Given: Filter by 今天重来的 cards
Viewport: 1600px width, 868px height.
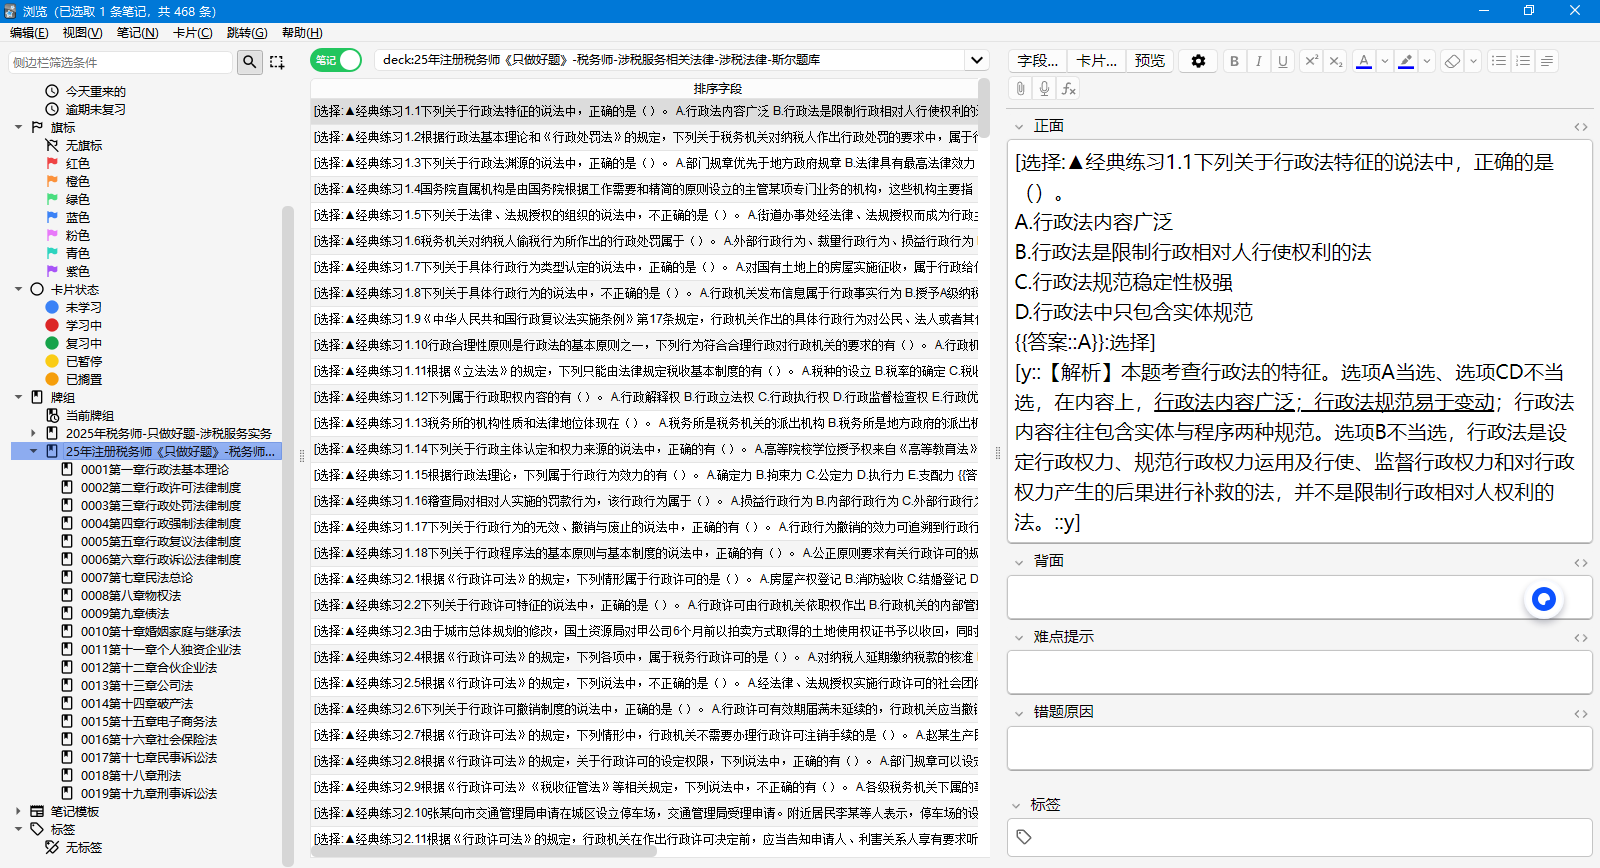Looking at the screenshot, I should pos(95,91).
